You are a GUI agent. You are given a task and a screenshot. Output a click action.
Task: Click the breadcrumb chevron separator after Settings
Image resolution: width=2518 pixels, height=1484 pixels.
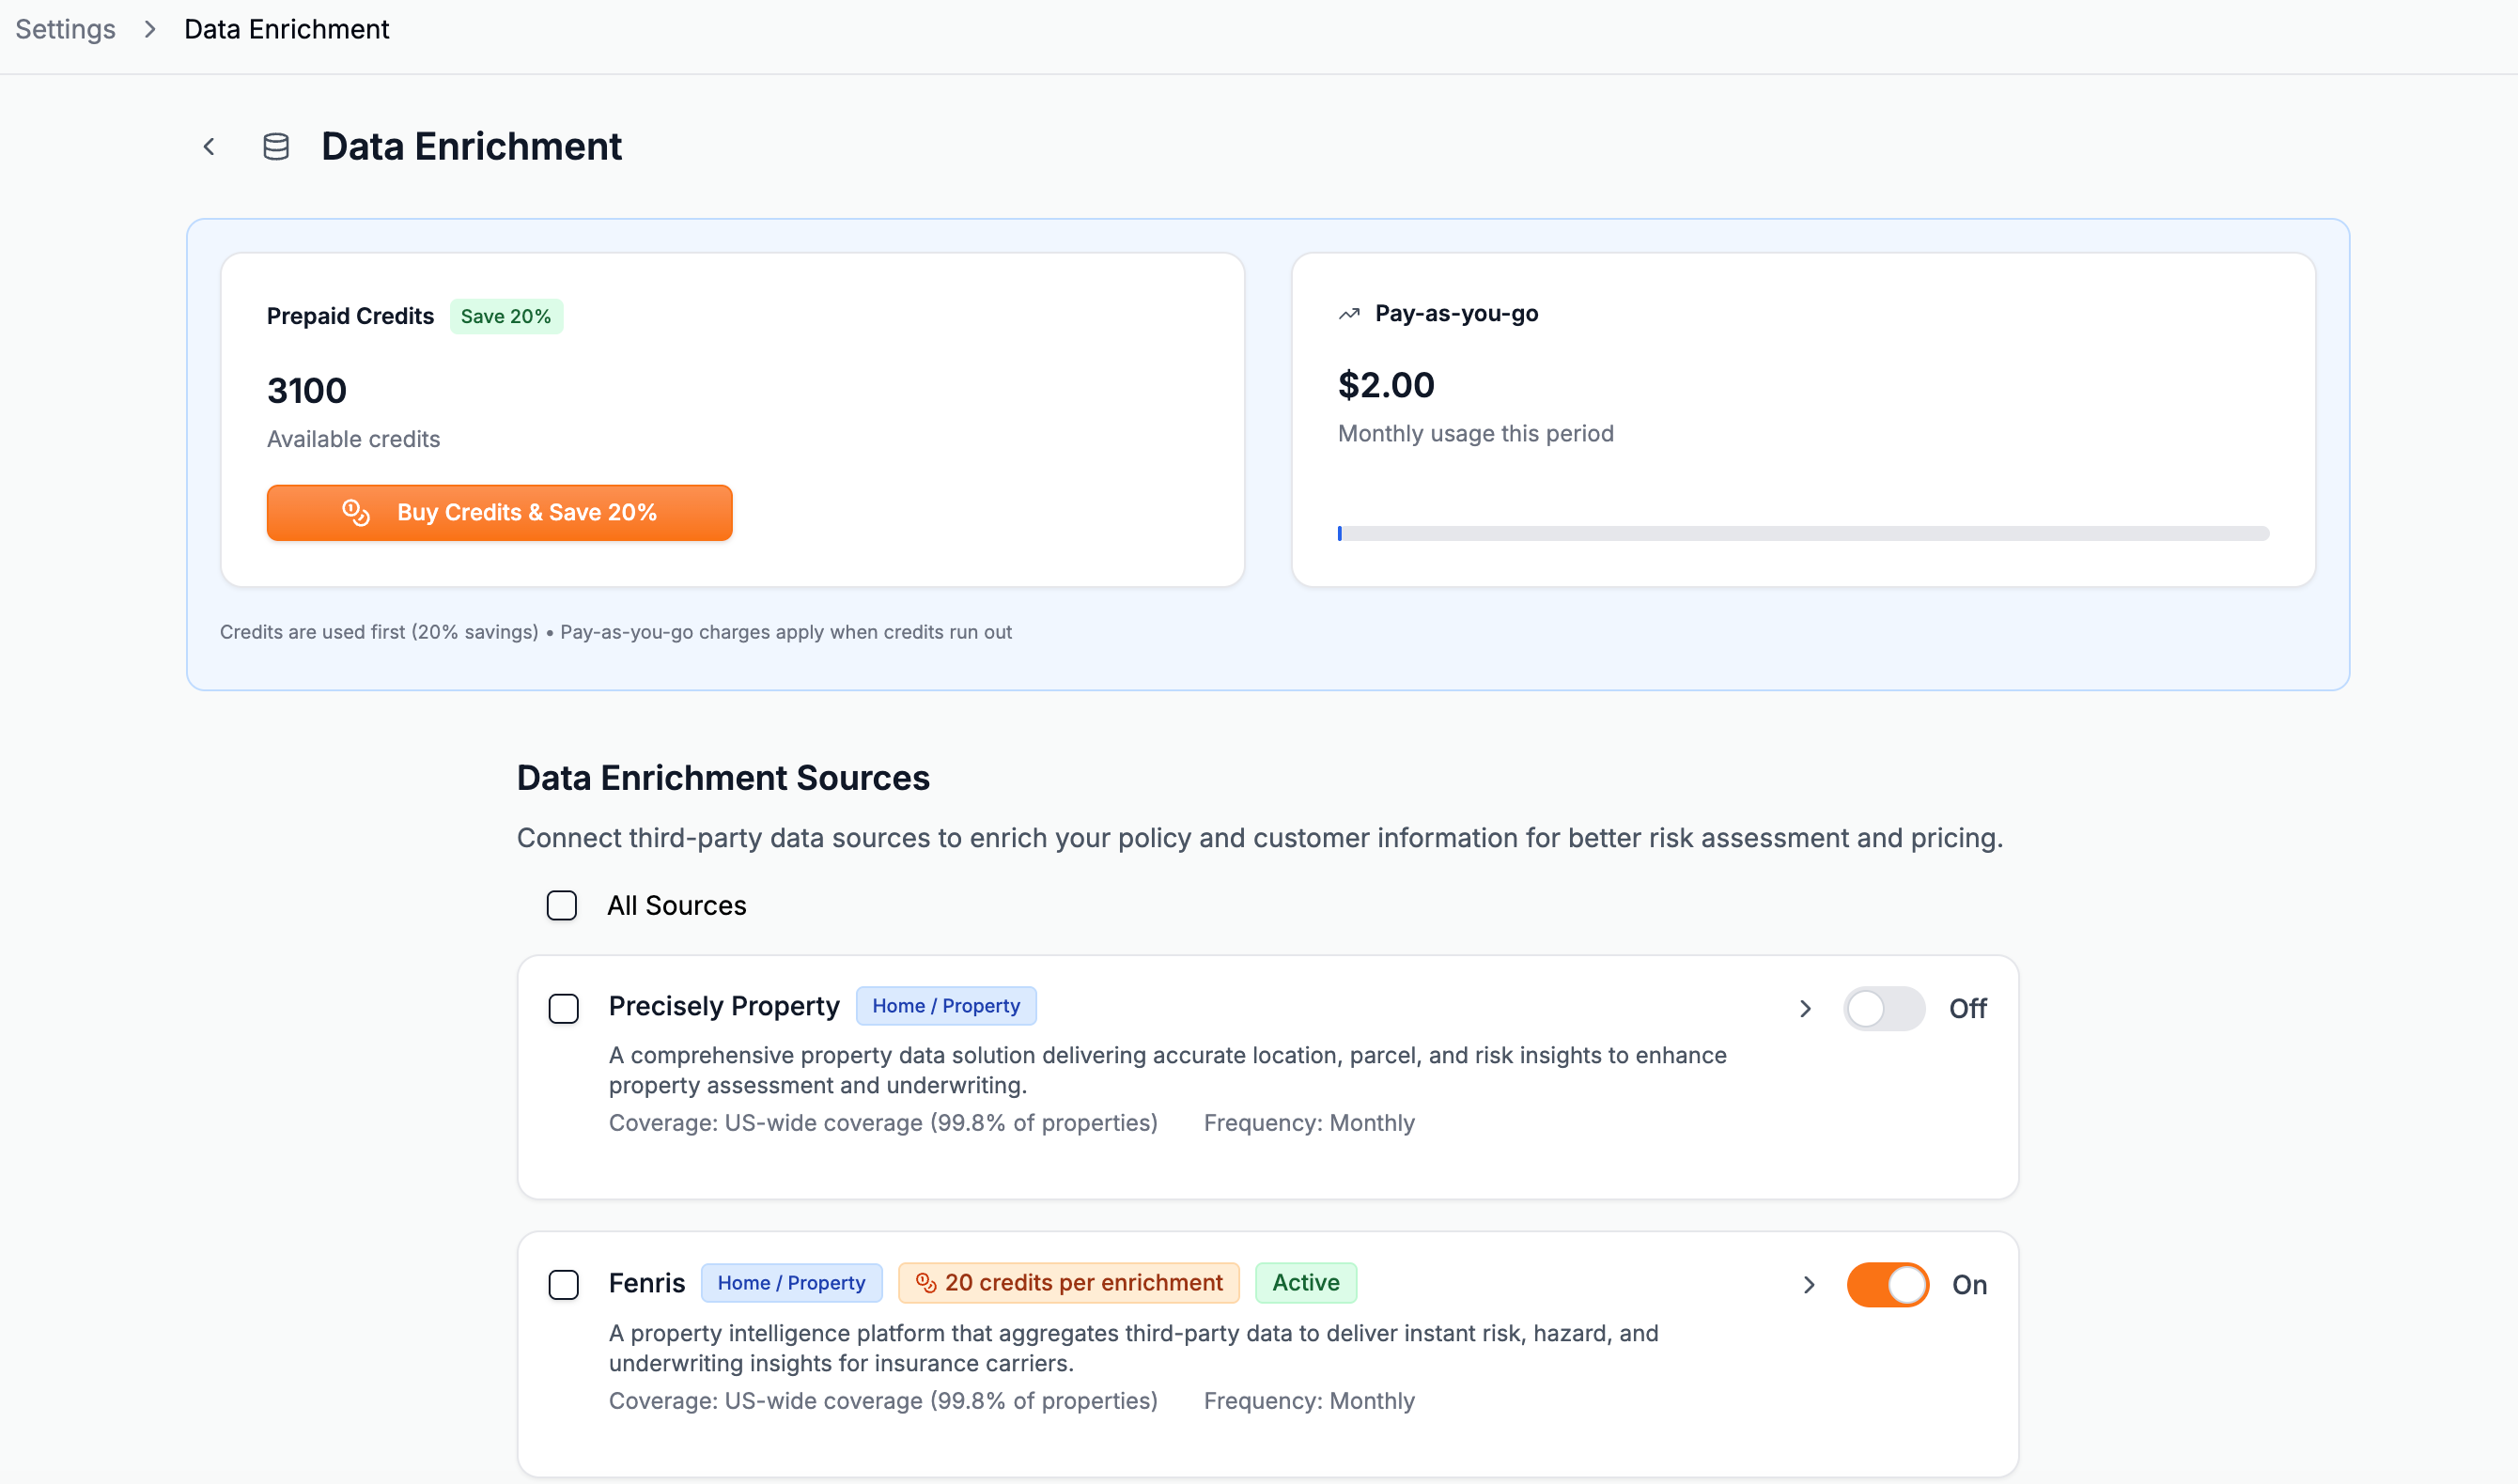150,30
